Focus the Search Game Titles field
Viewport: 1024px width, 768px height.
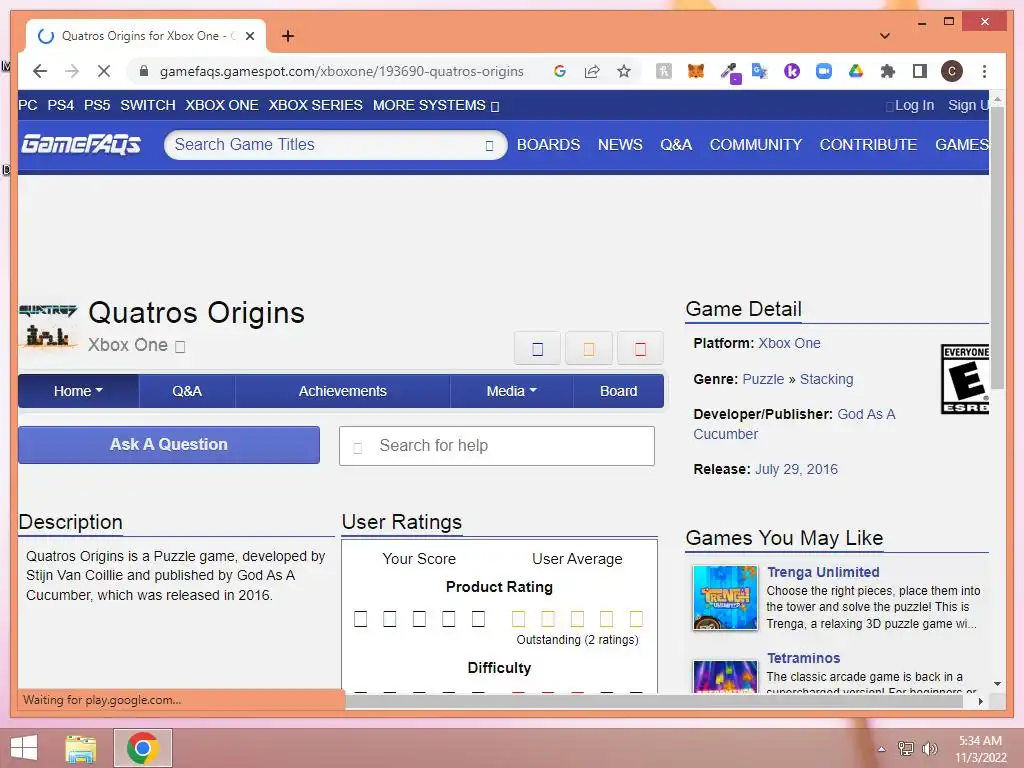[x=336, y=145]
